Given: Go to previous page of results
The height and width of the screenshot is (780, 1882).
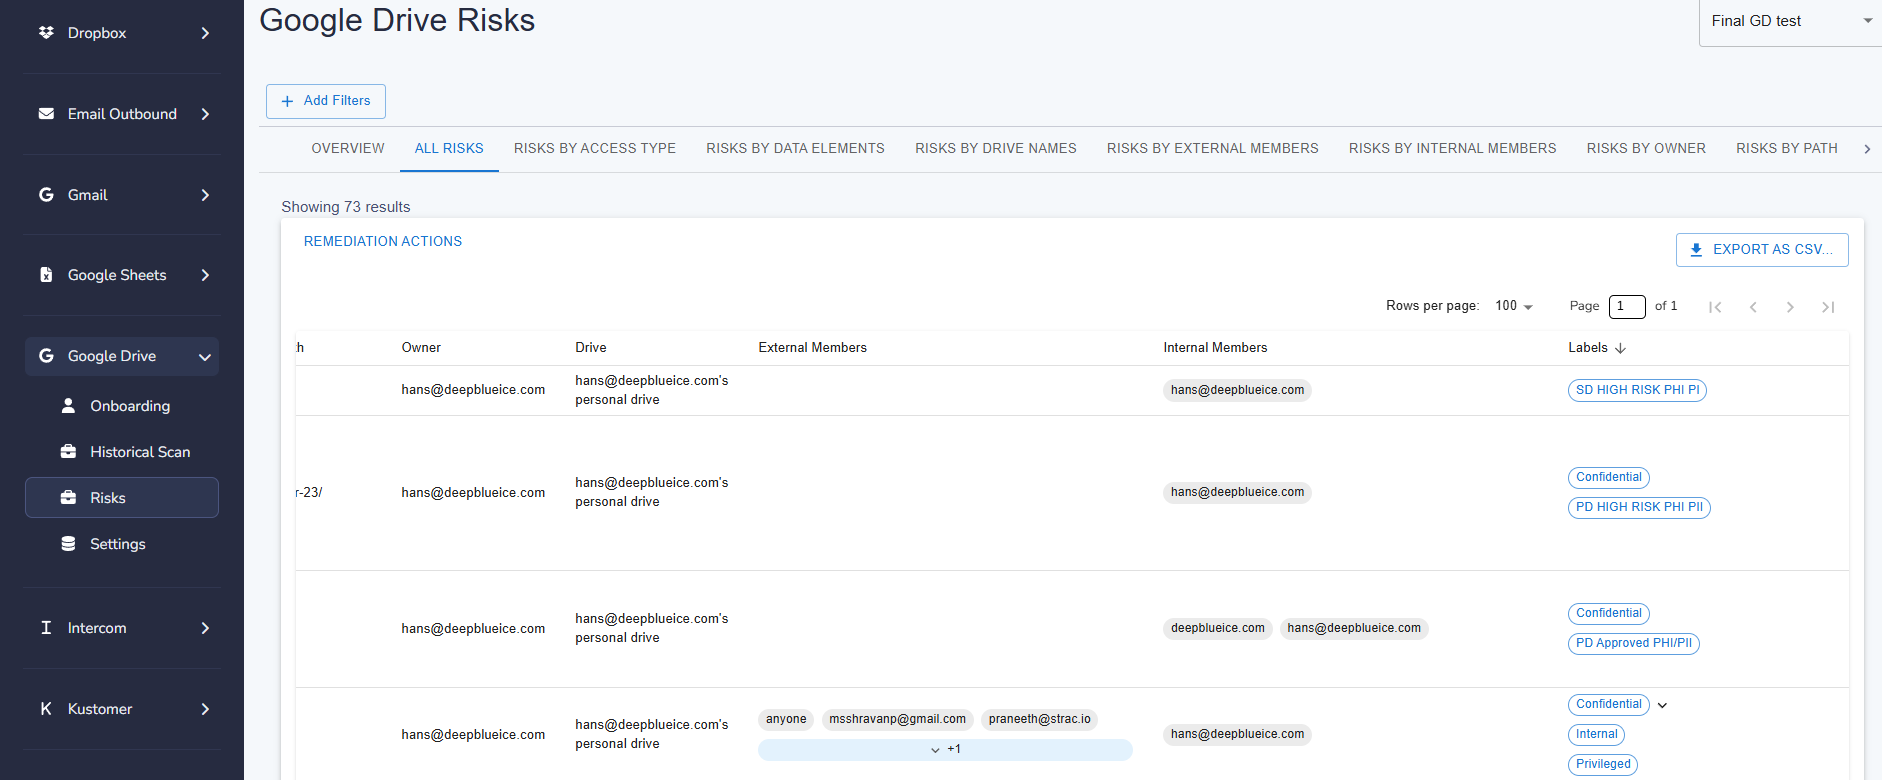Looking at the screenshot, I should [1753, 307].
